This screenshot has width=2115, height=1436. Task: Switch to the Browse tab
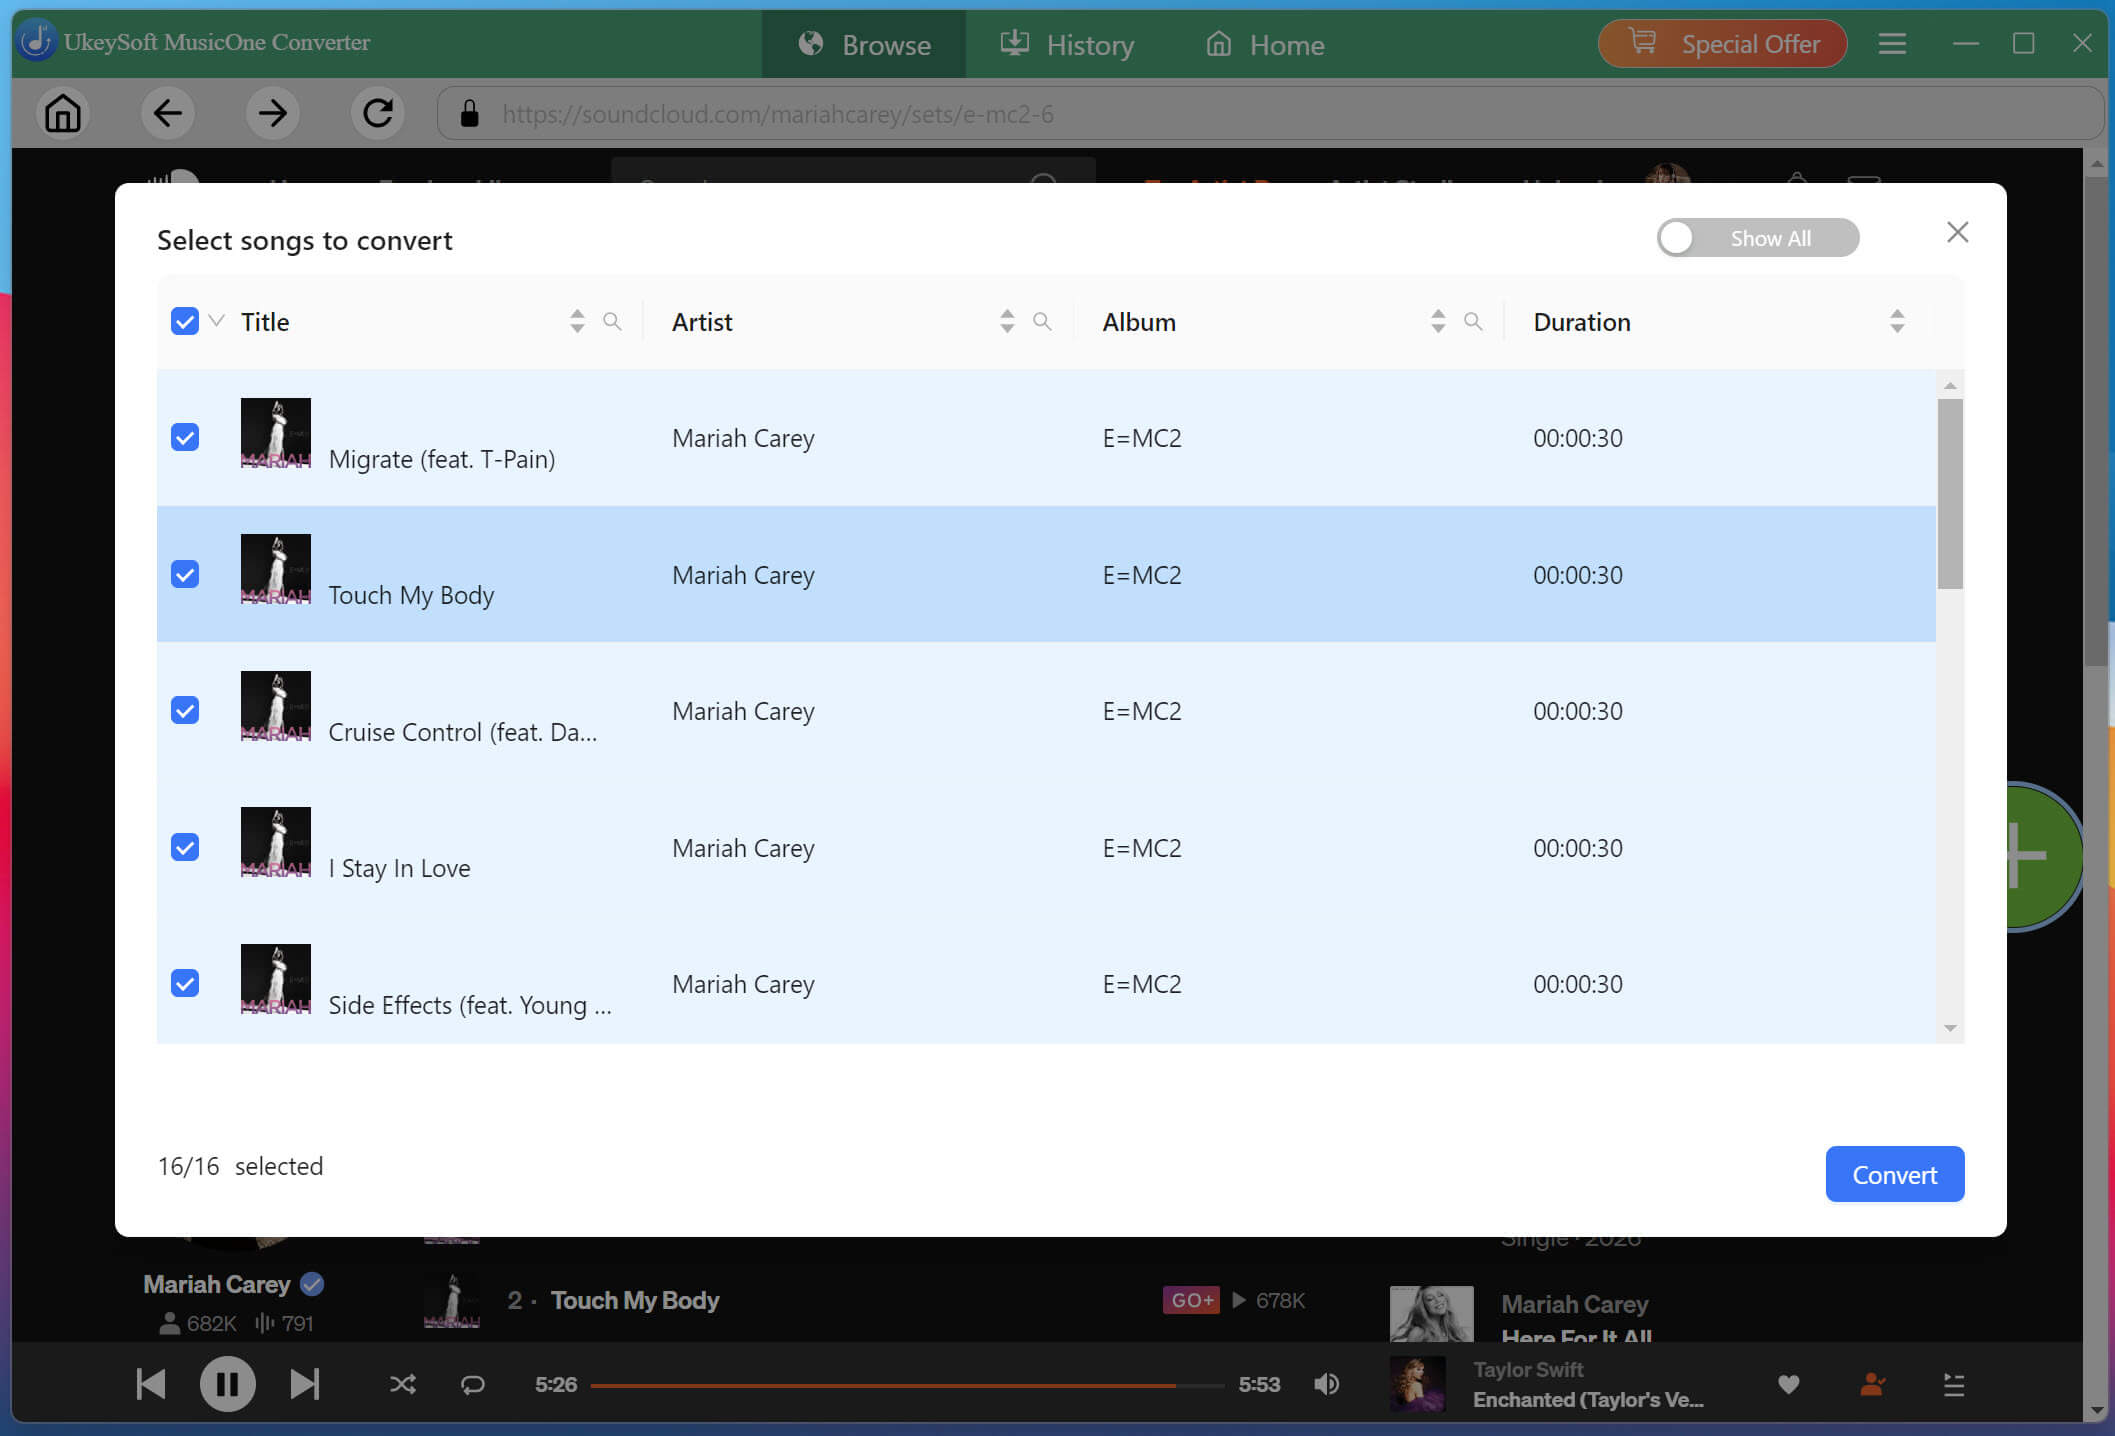pos(864,44)
